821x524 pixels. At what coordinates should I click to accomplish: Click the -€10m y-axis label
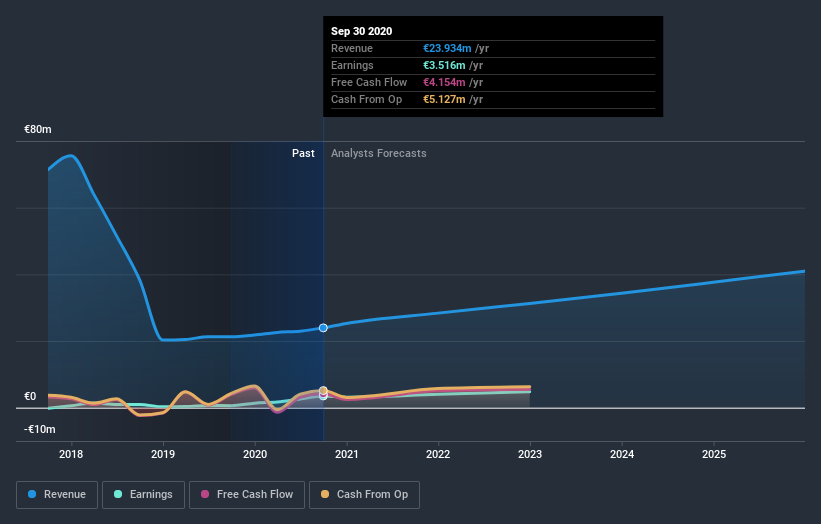click(39, 429)
